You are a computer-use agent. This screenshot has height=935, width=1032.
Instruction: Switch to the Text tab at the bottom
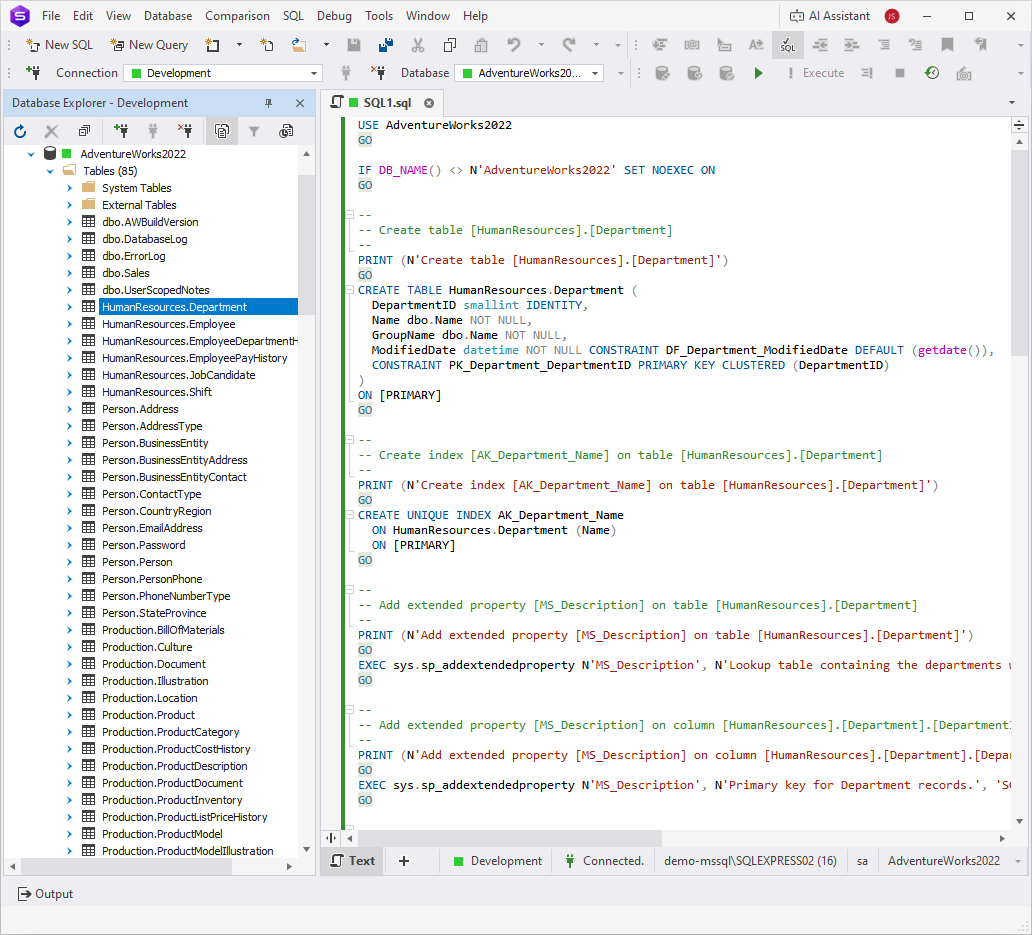352,860
